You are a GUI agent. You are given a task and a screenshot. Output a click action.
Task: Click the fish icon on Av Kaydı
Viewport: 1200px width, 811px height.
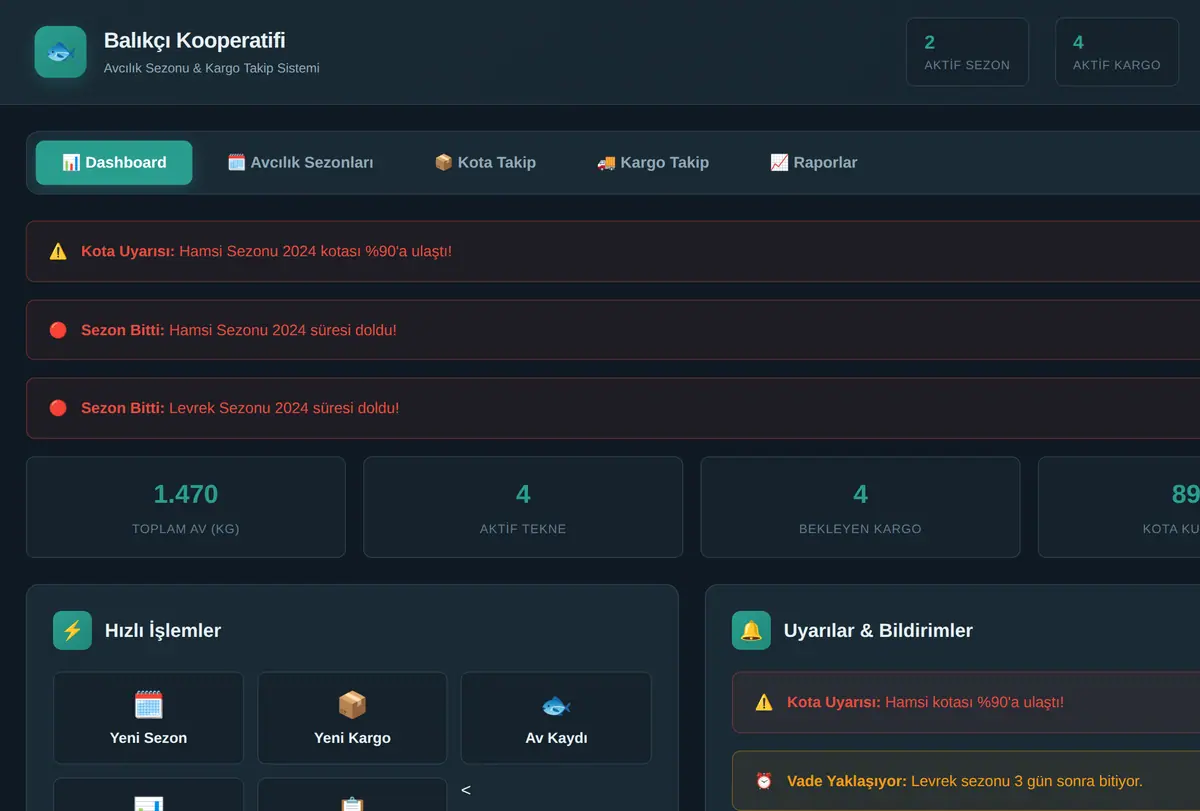[556, 705]
